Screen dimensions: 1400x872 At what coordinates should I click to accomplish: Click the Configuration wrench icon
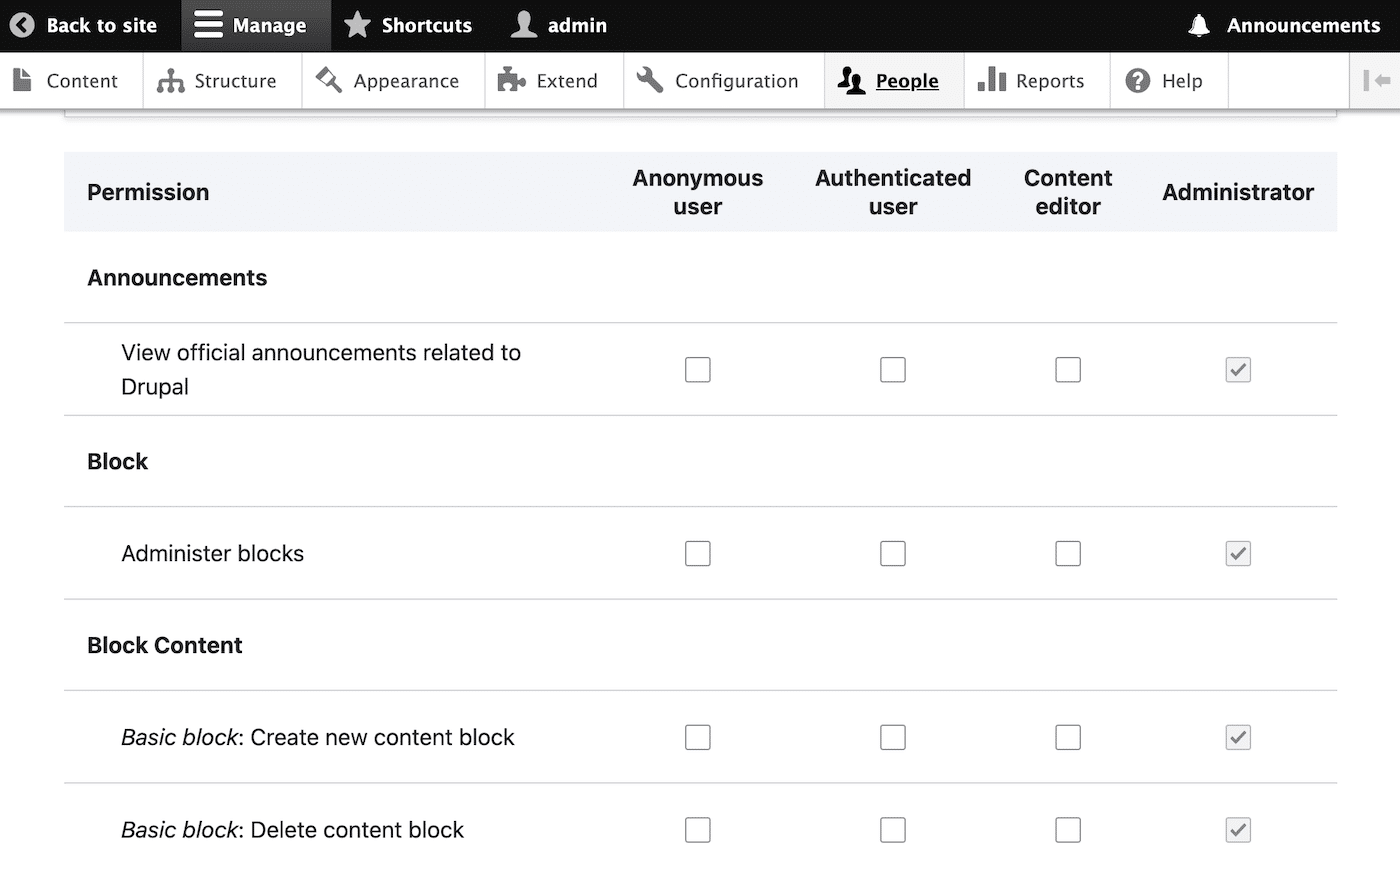pos(650,80)
